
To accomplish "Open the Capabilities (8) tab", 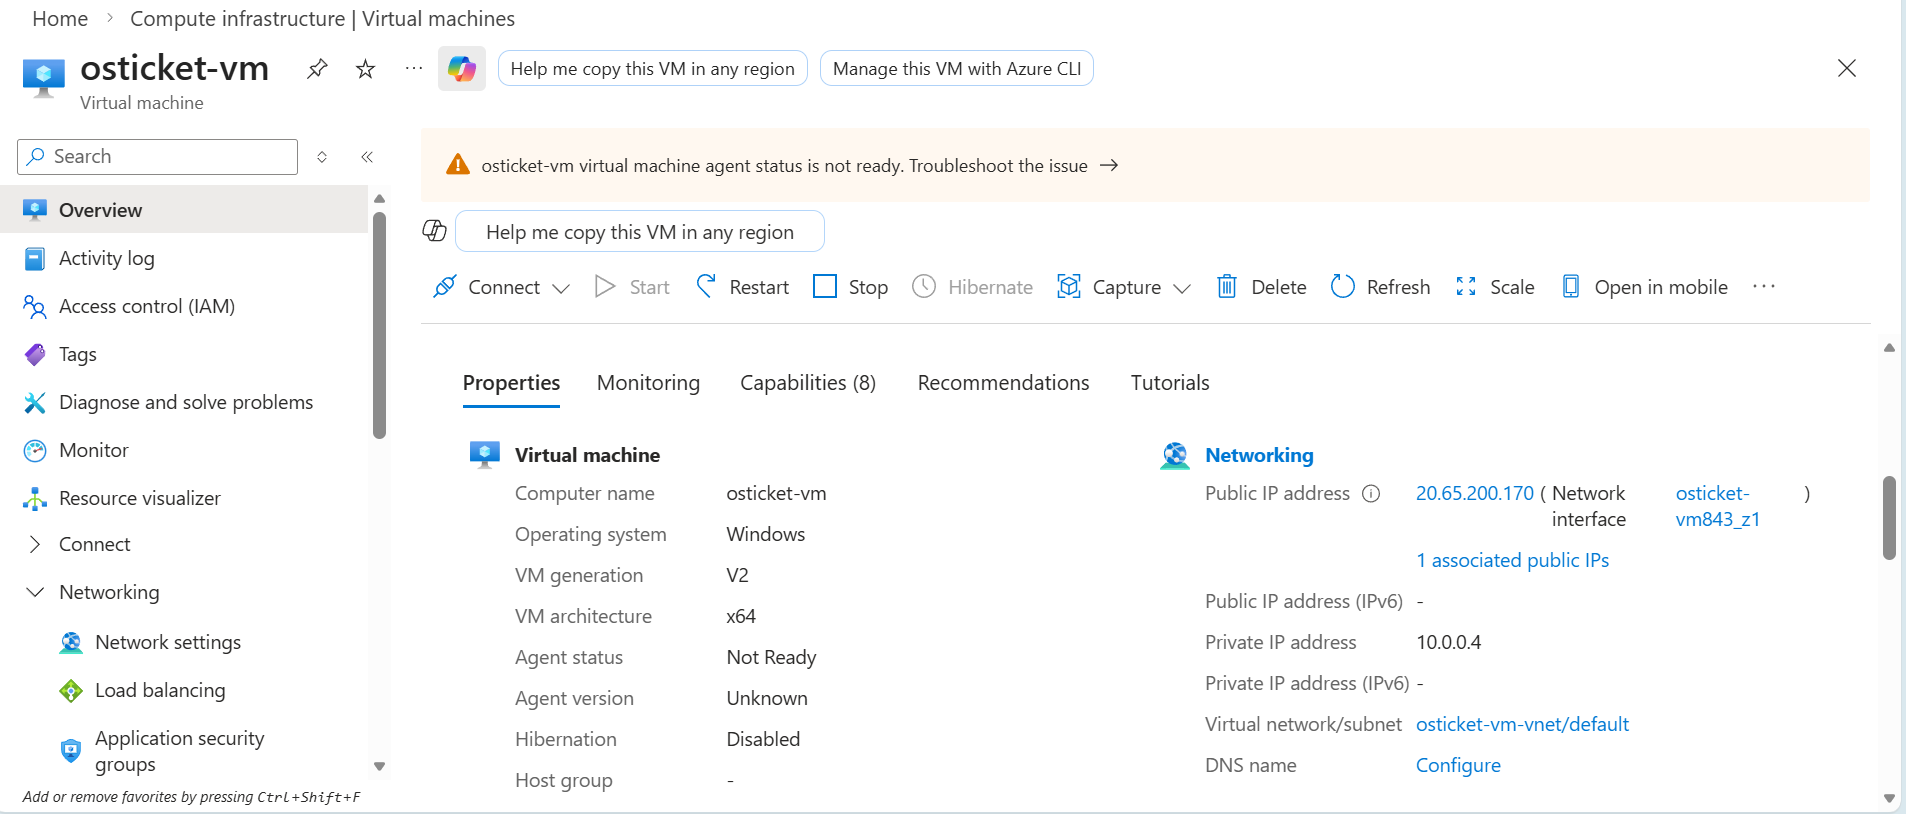I will click(x=807, y=383).
